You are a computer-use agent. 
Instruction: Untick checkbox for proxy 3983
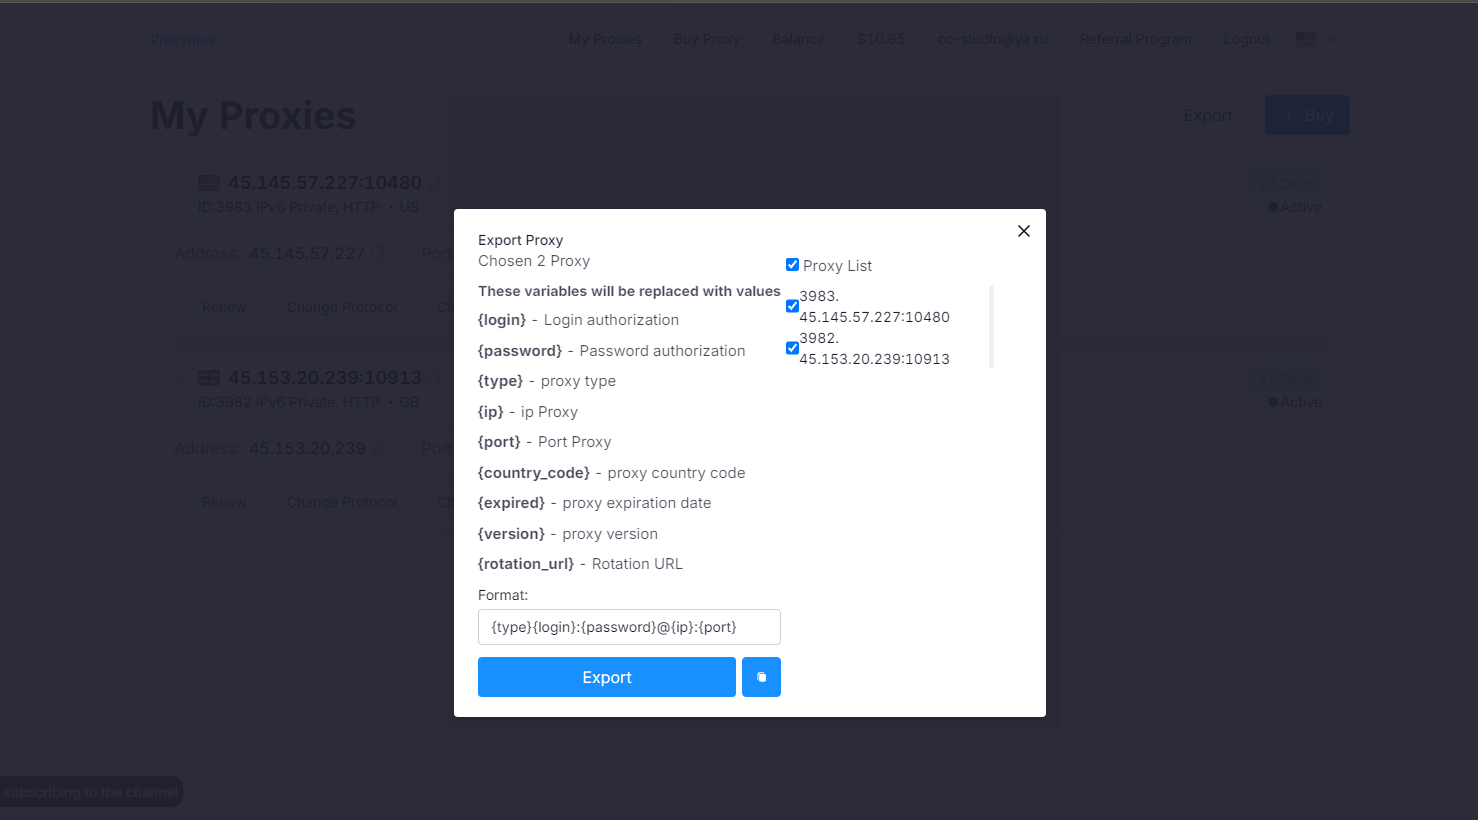coord(792,306)
